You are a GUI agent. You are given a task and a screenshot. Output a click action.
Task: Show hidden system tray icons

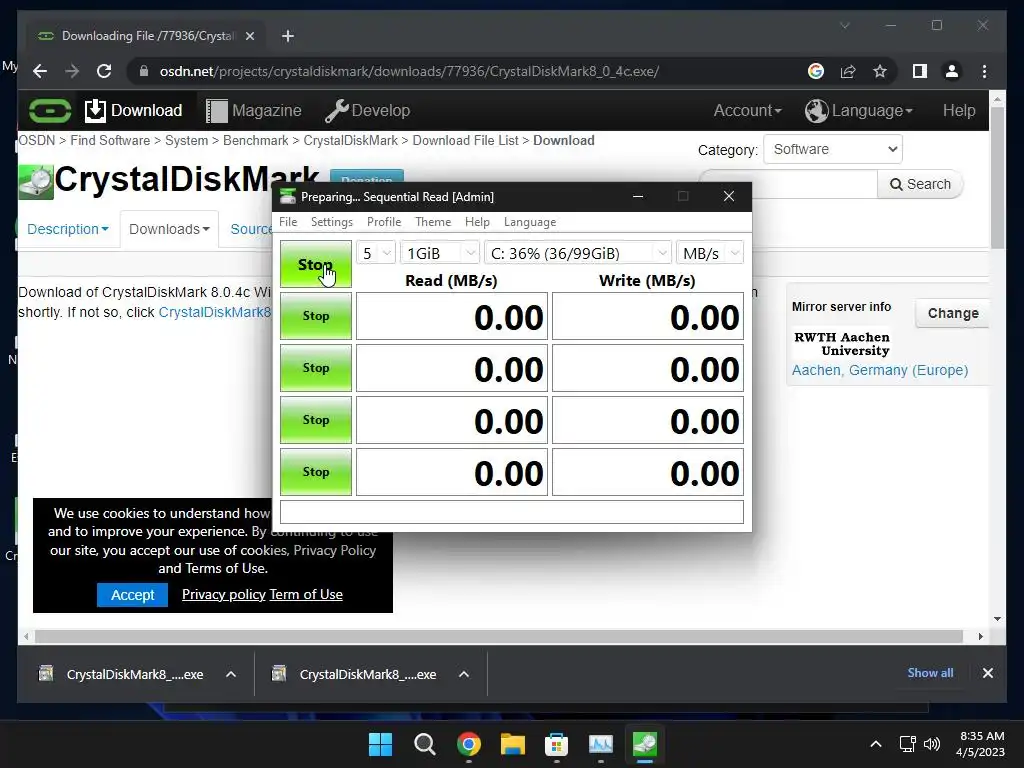pyautogui.click(x=876, y=744)
